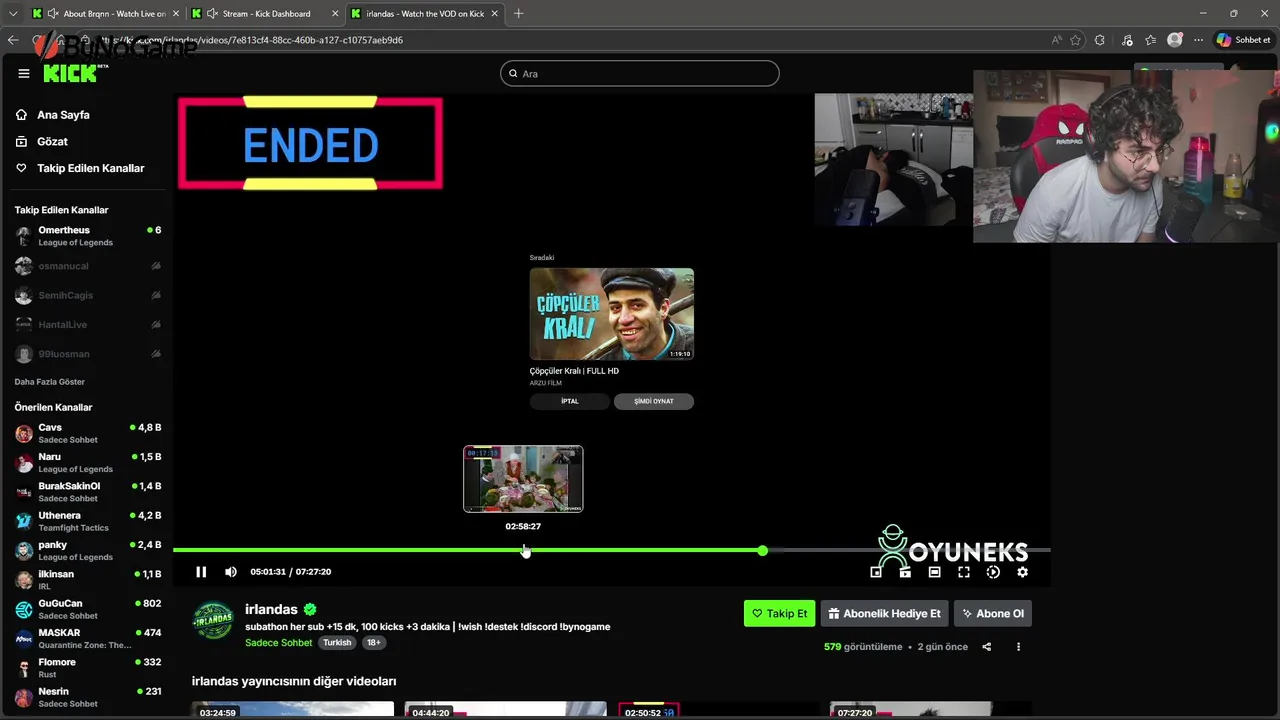The width and height of the screenshot is (1280, 720).
Task: Open 03:24:59 video thumbnail
Action: tap(292, 709)
